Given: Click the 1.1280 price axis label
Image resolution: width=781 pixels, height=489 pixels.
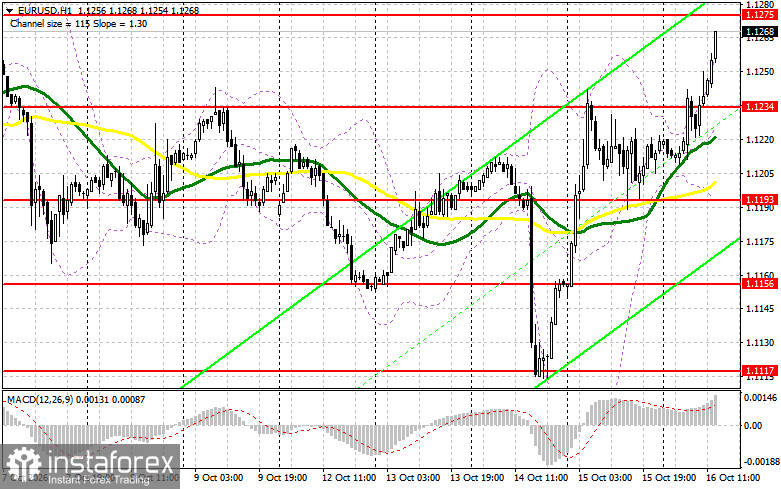Looking at the screenshot, I should pos(760,4).
